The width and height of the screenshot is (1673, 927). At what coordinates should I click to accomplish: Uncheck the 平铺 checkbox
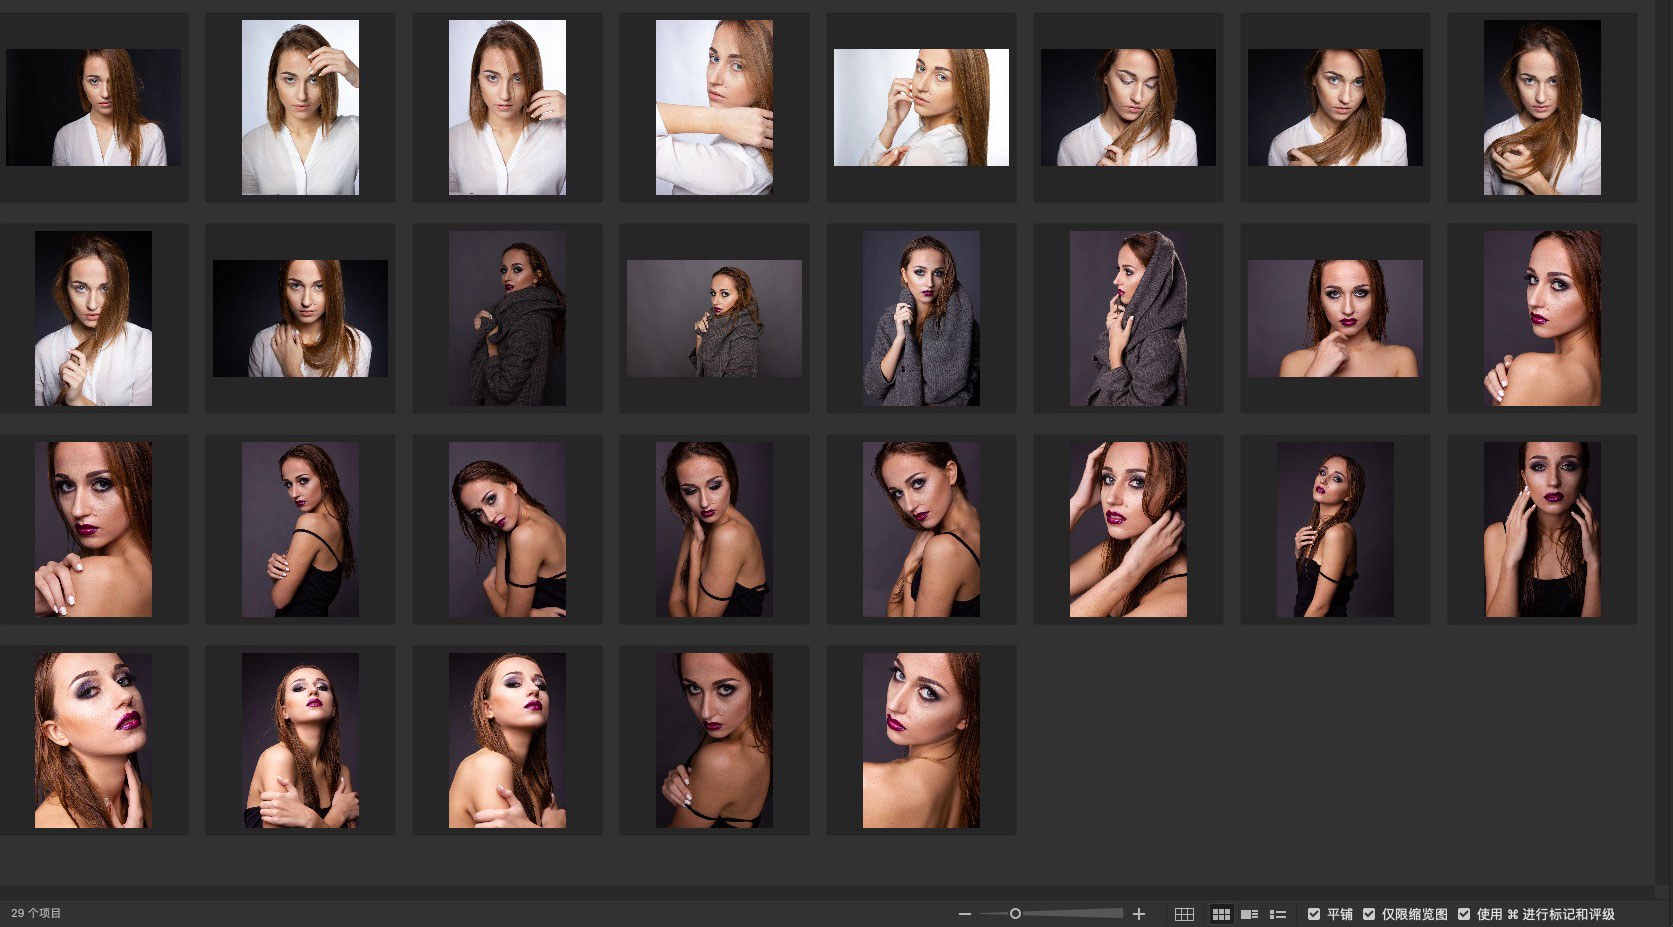1314,914
